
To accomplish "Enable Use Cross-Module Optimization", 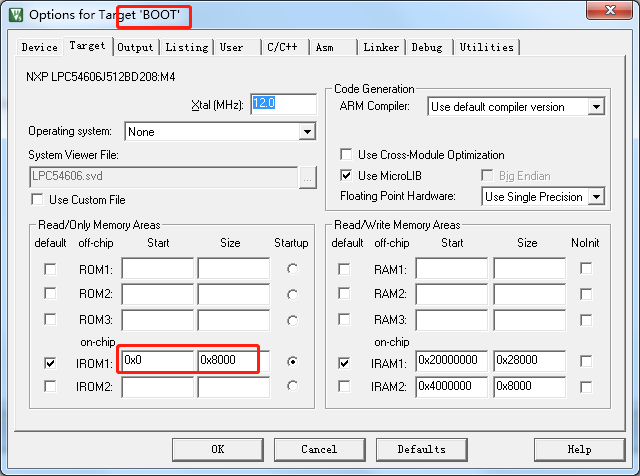I will (346, 154).
